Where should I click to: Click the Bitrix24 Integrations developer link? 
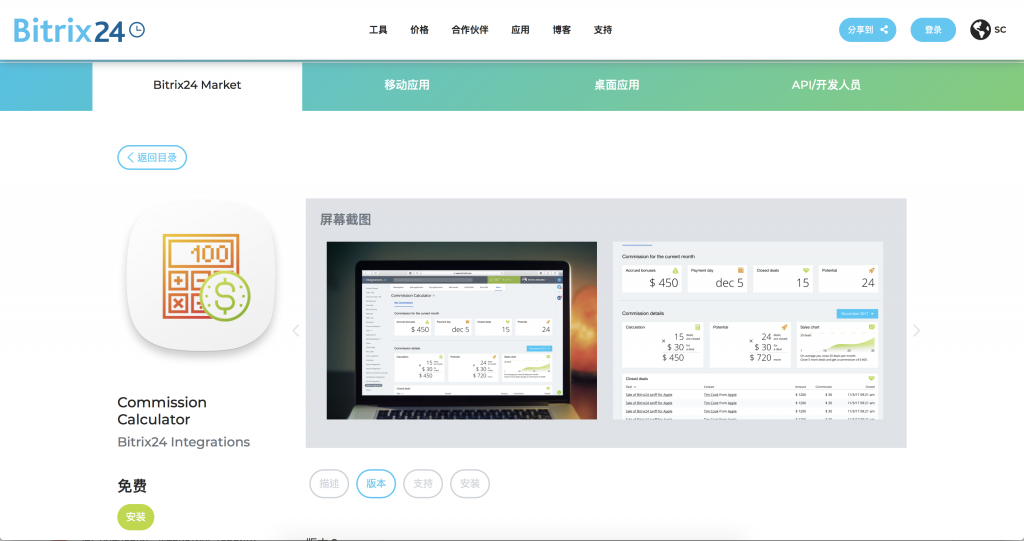coord(184,442)
